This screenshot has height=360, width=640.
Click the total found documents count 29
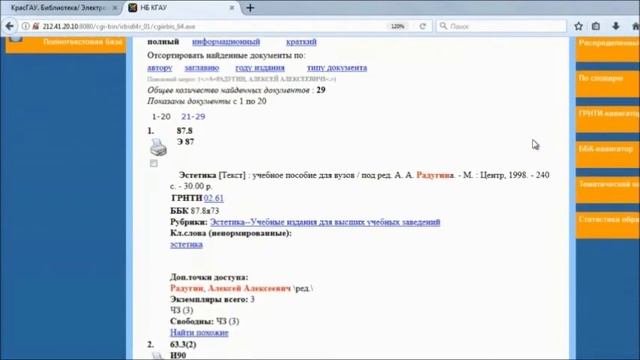point(321,90)
